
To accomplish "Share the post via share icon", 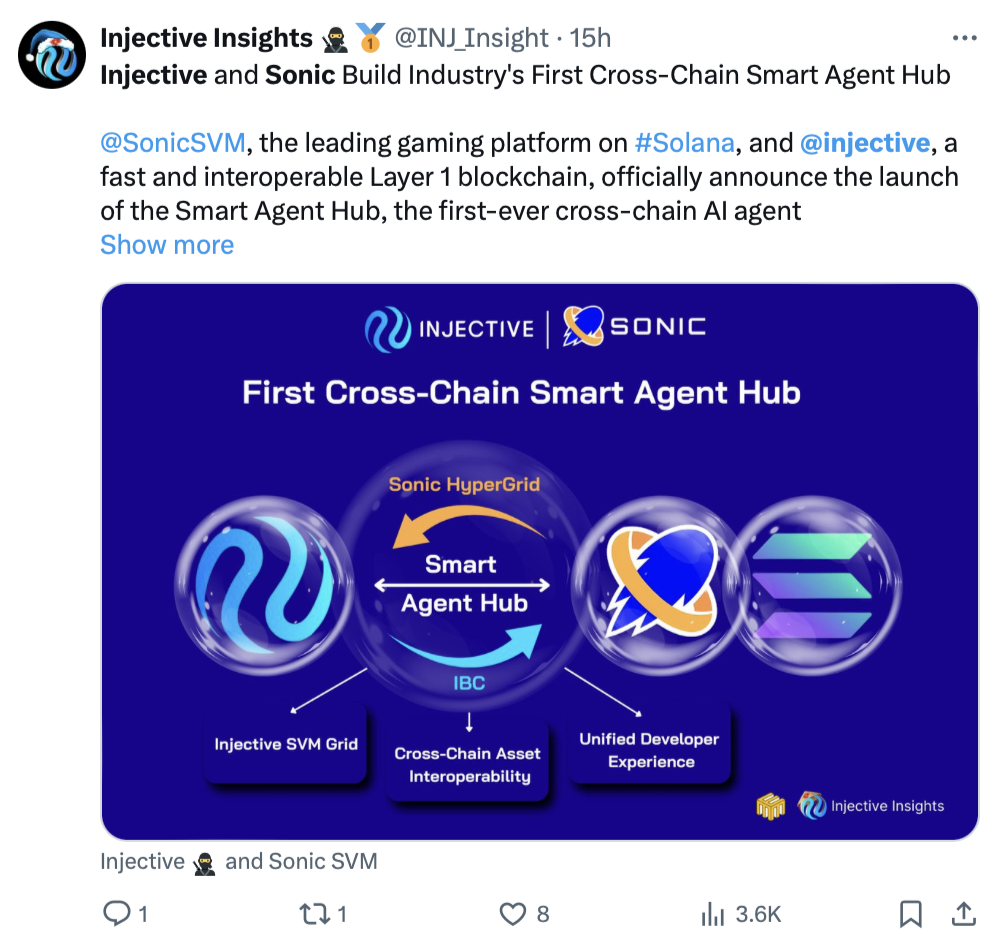I will pos(962,913).
